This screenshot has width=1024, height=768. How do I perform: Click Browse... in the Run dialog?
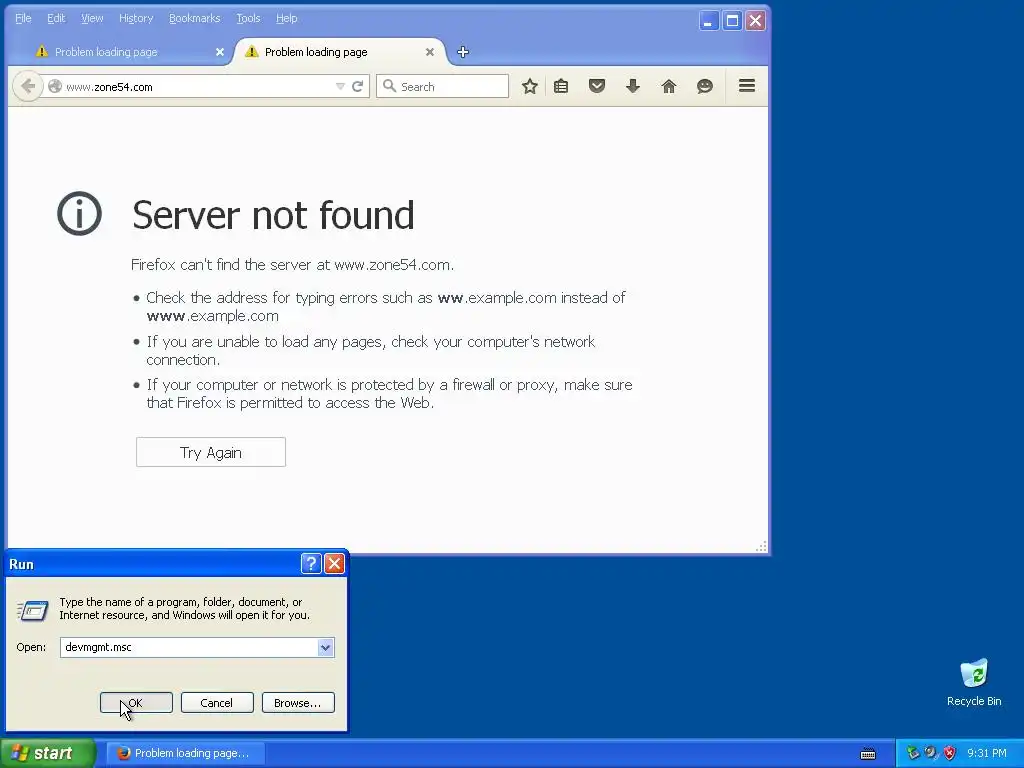298,703
